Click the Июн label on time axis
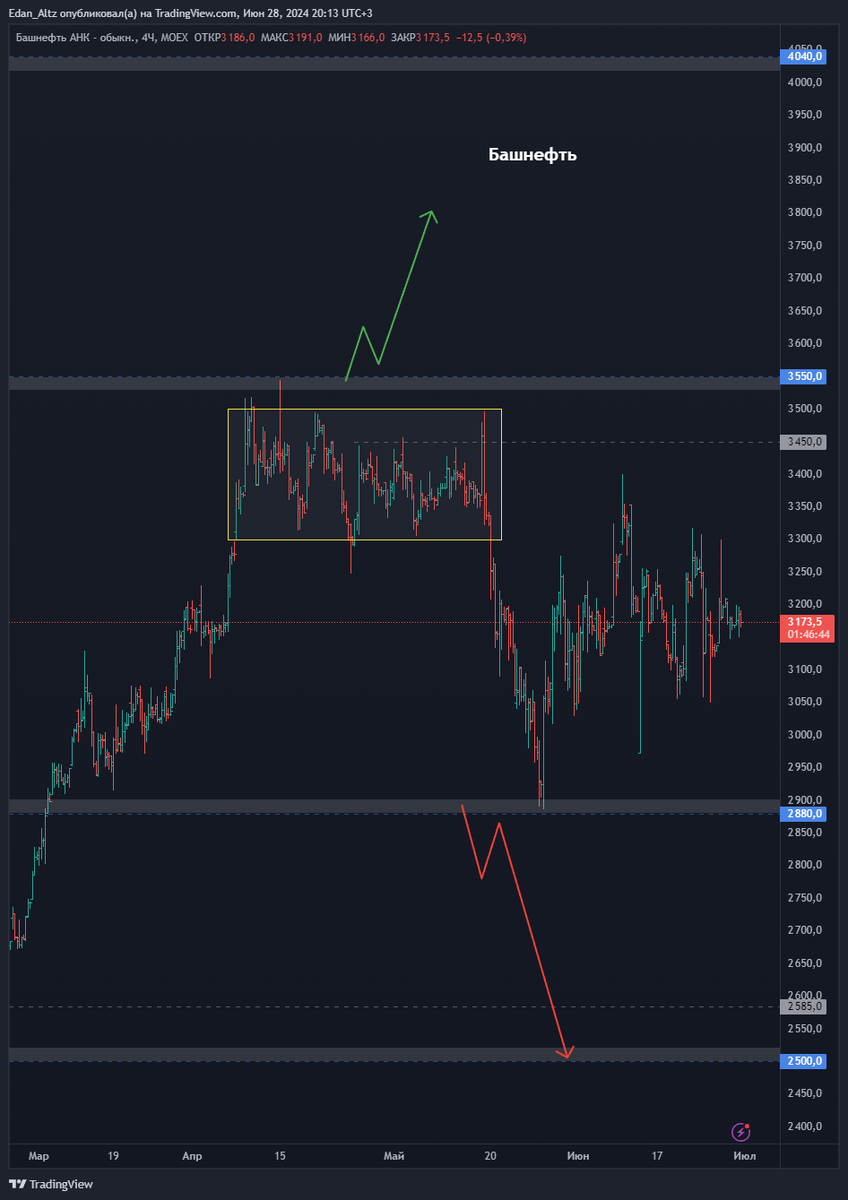The width and height of the screenshot is (848, 1200). click(x=577, y=1156)
